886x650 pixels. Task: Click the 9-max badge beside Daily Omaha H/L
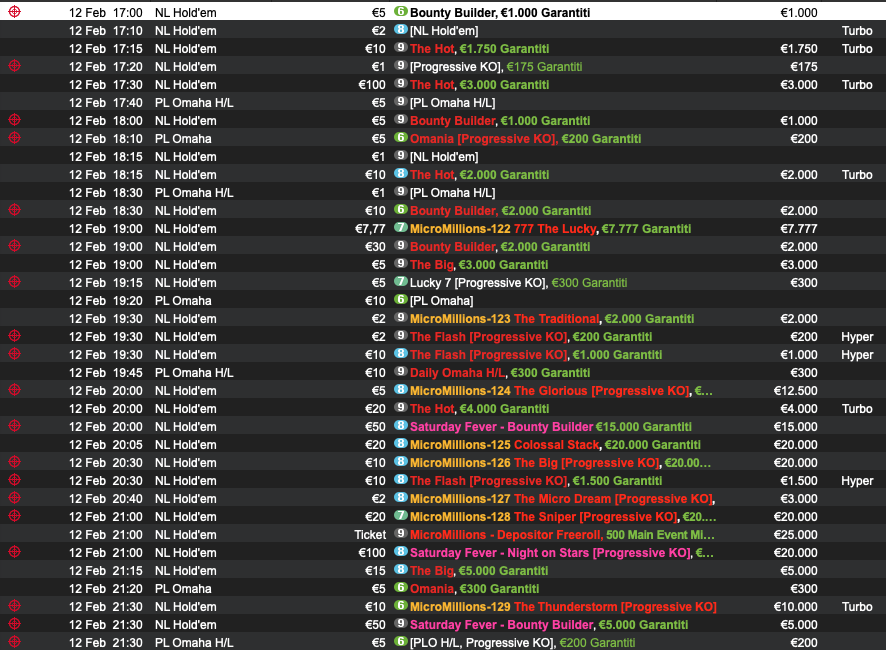coord(401,371)
